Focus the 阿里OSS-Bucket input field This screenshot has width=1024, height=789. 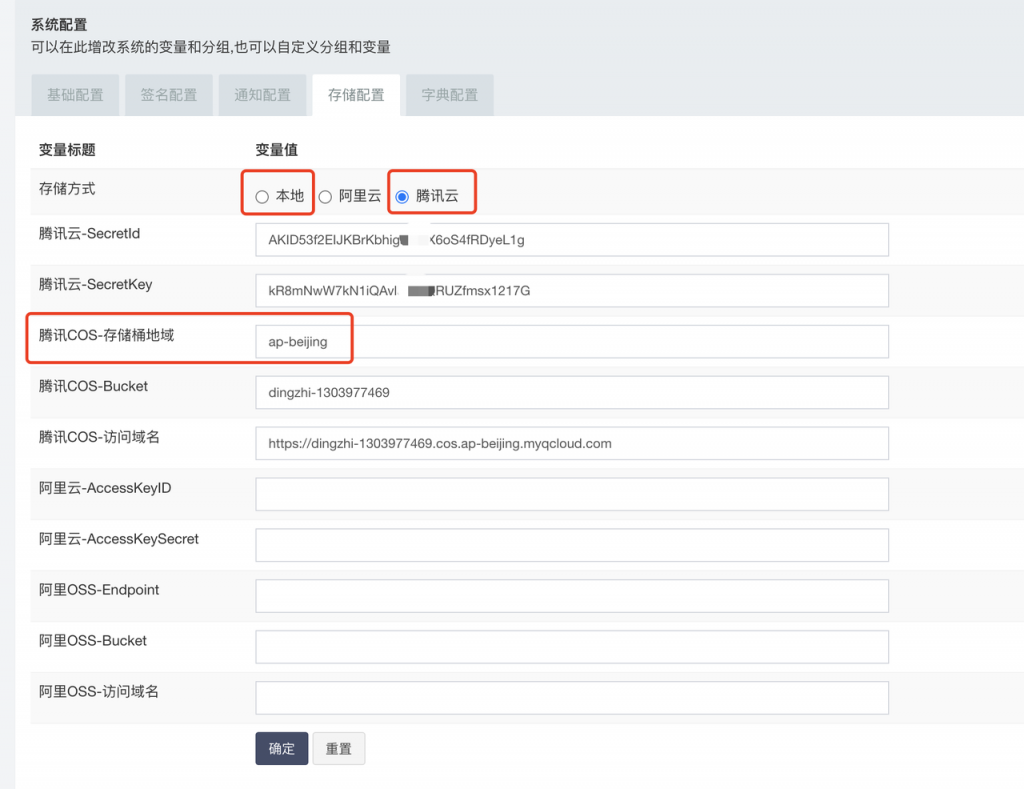[x=572, y=647]
